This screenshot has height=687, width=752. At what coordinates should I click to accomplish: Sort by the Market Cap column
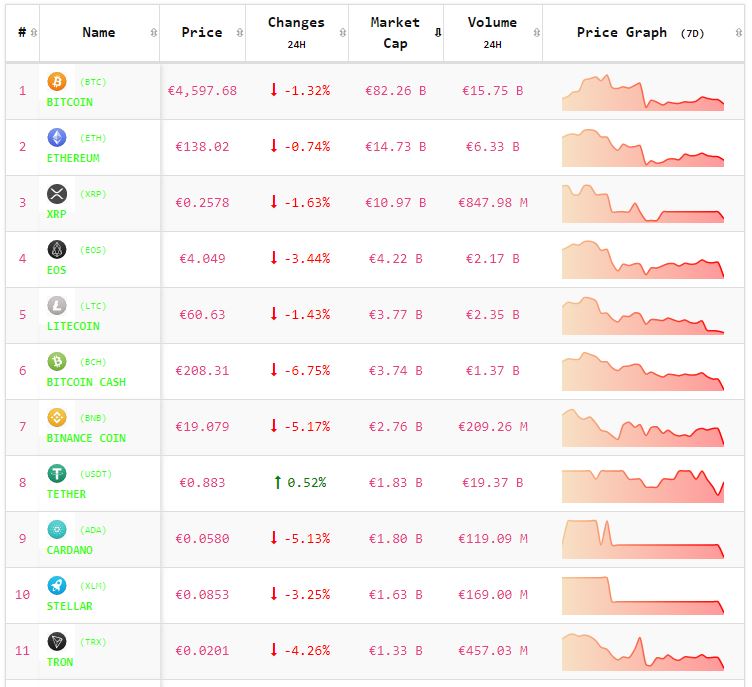coord(395,32)
